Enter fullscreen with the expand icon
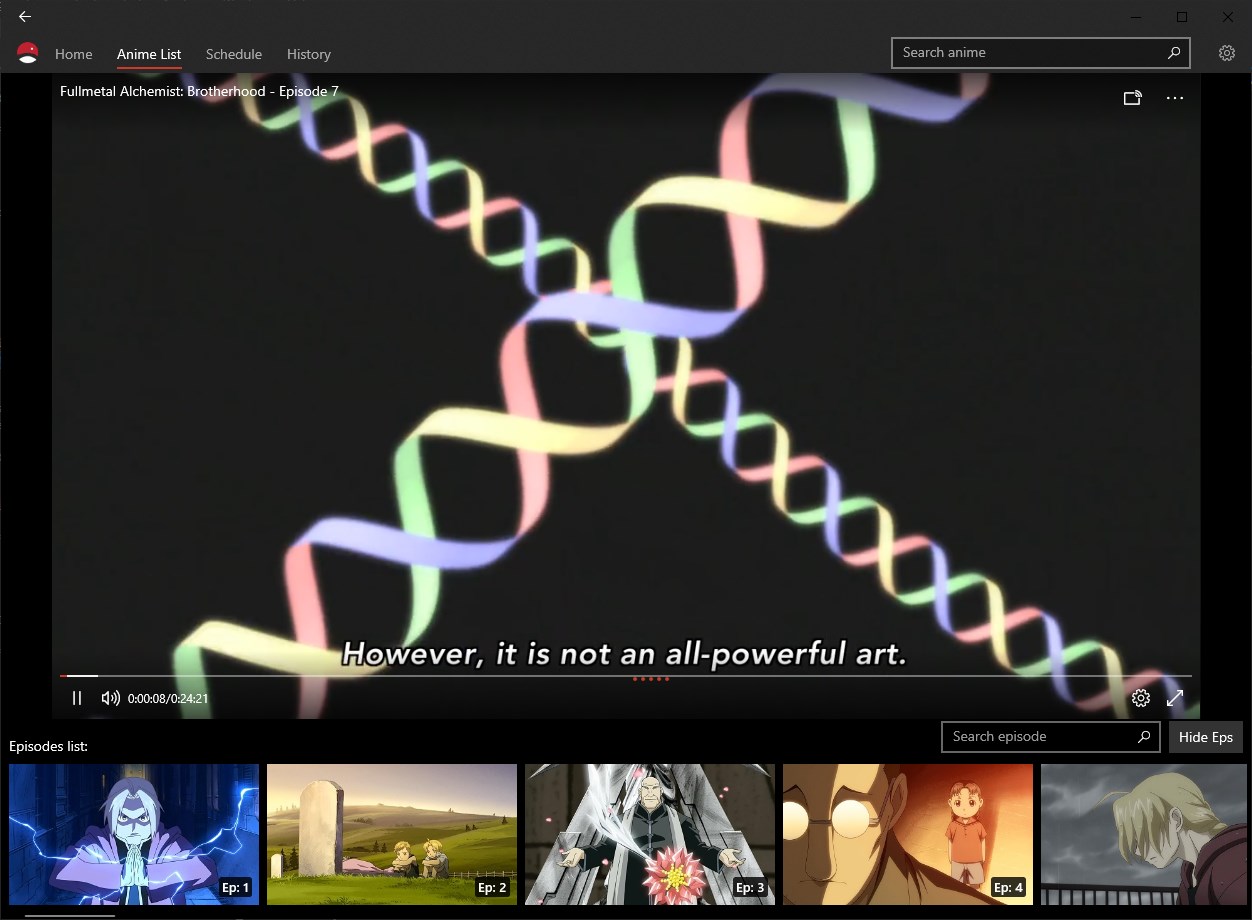 (1176, 698)
